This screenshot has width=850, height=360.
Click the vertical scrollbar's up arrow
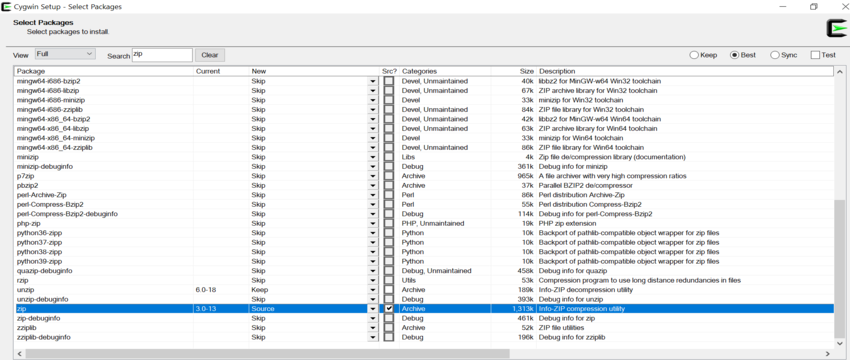pyautogui.click(x=840, y=72)
